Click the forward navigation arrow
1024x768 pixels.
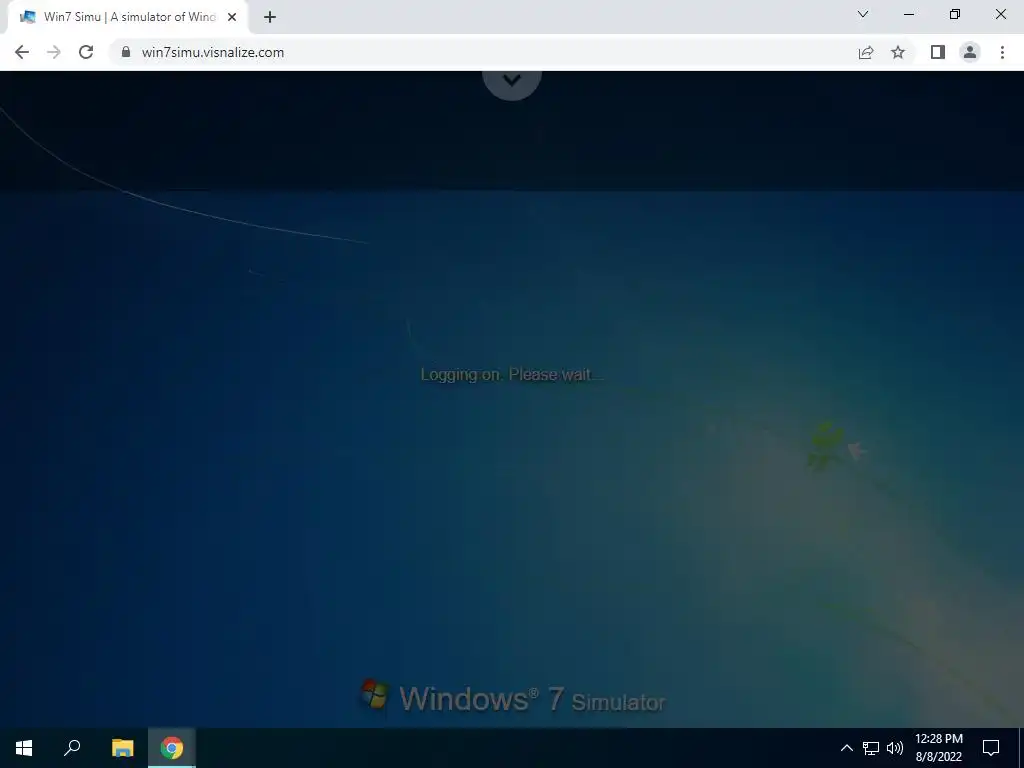(x=54, y=52)
